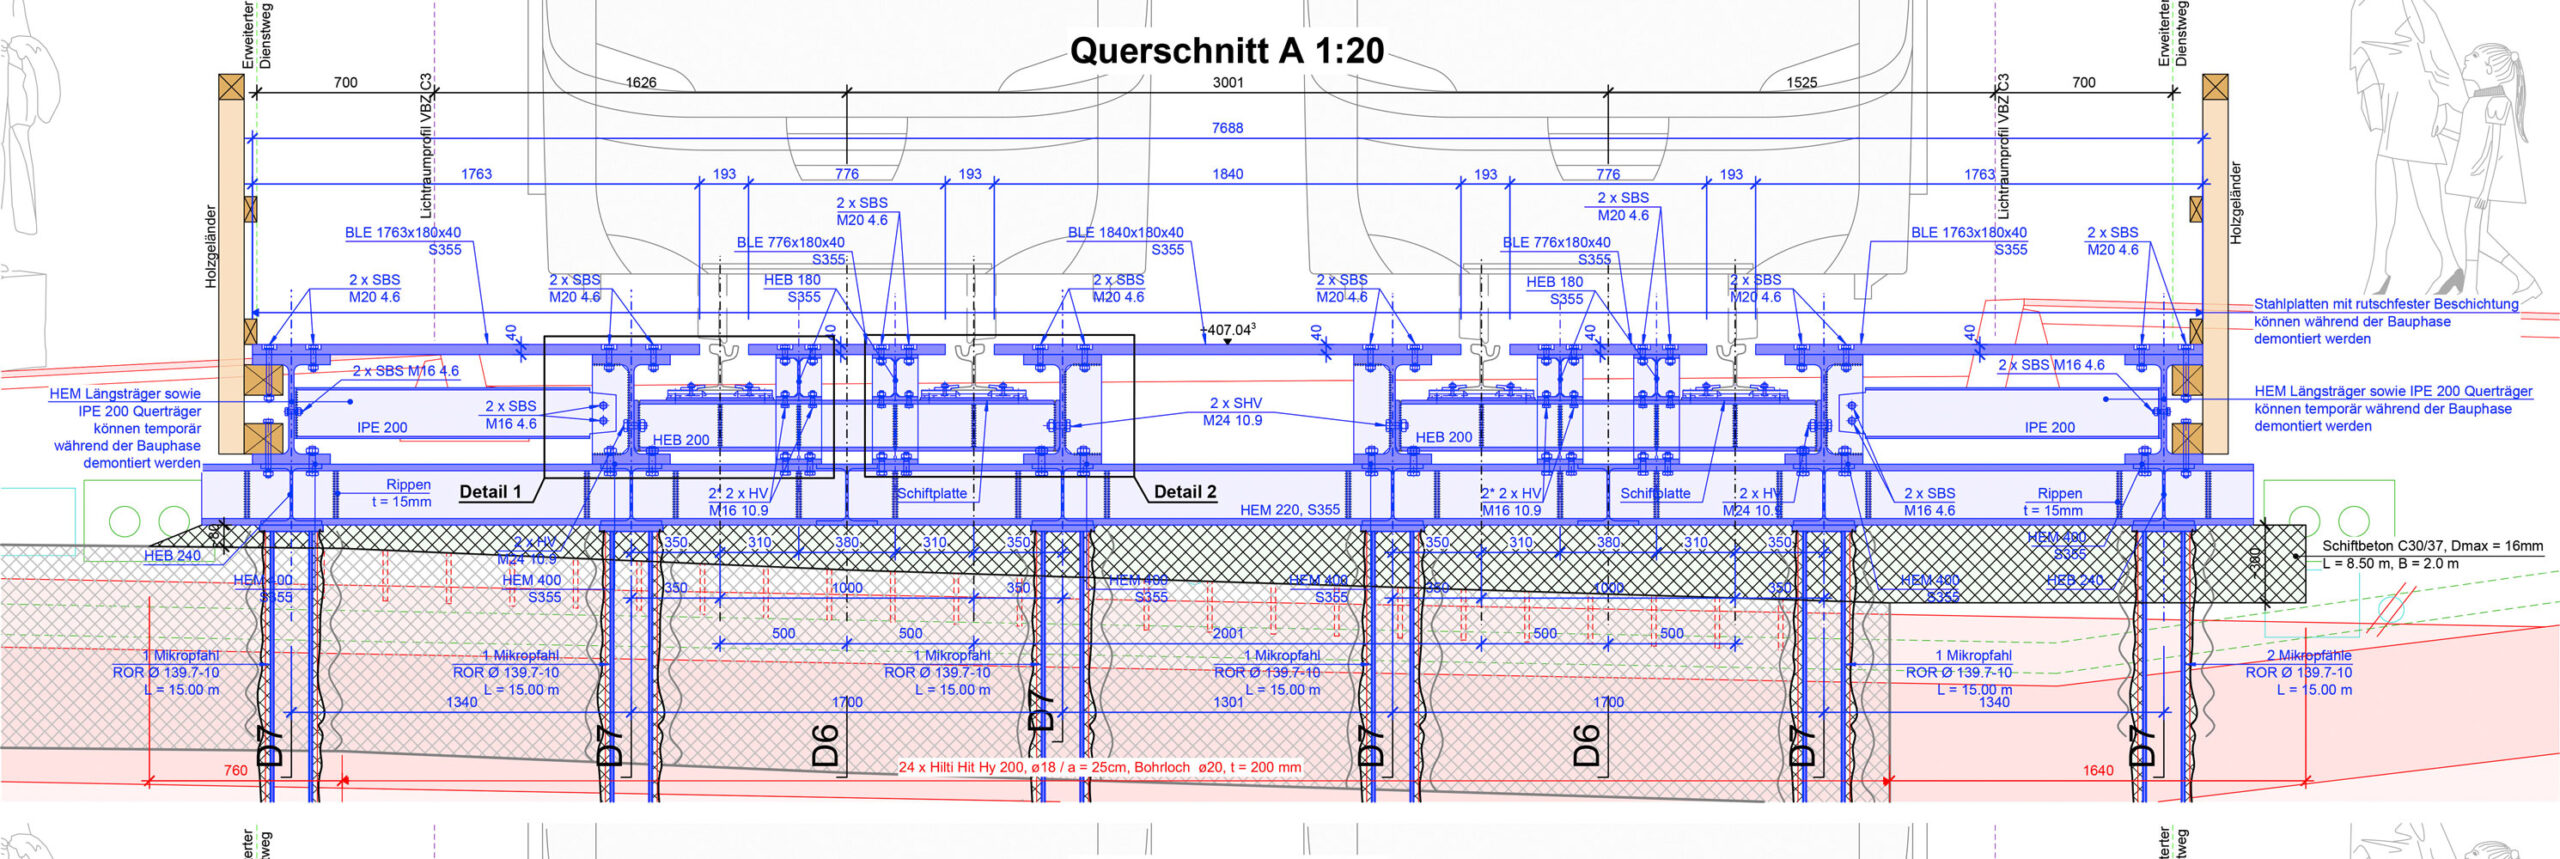Click the 1840 center dimension text
This screenshot has width=2560, height=859.
pos(1227,174)
